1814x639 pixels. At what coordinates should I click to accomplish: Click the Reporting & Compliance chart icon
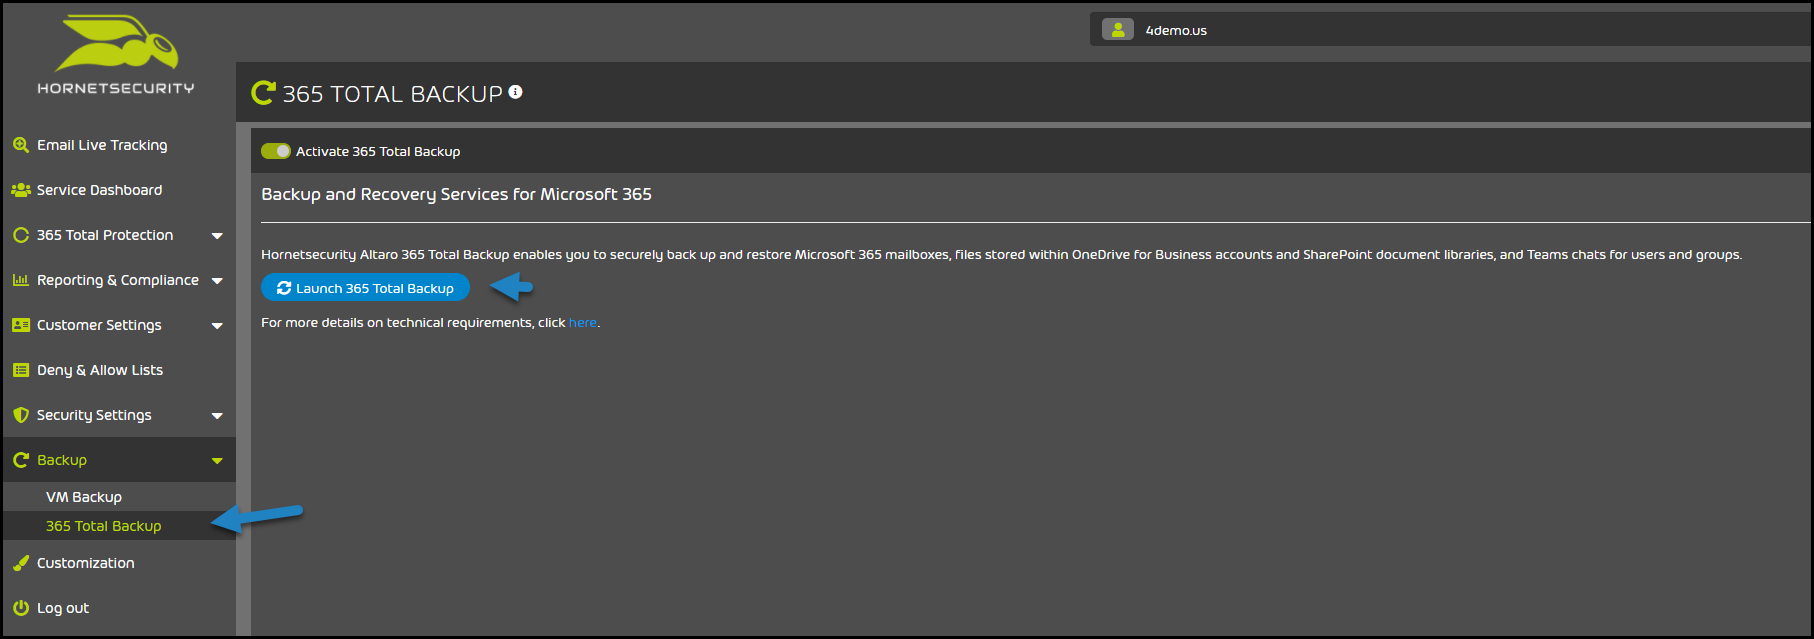point(20,280)
